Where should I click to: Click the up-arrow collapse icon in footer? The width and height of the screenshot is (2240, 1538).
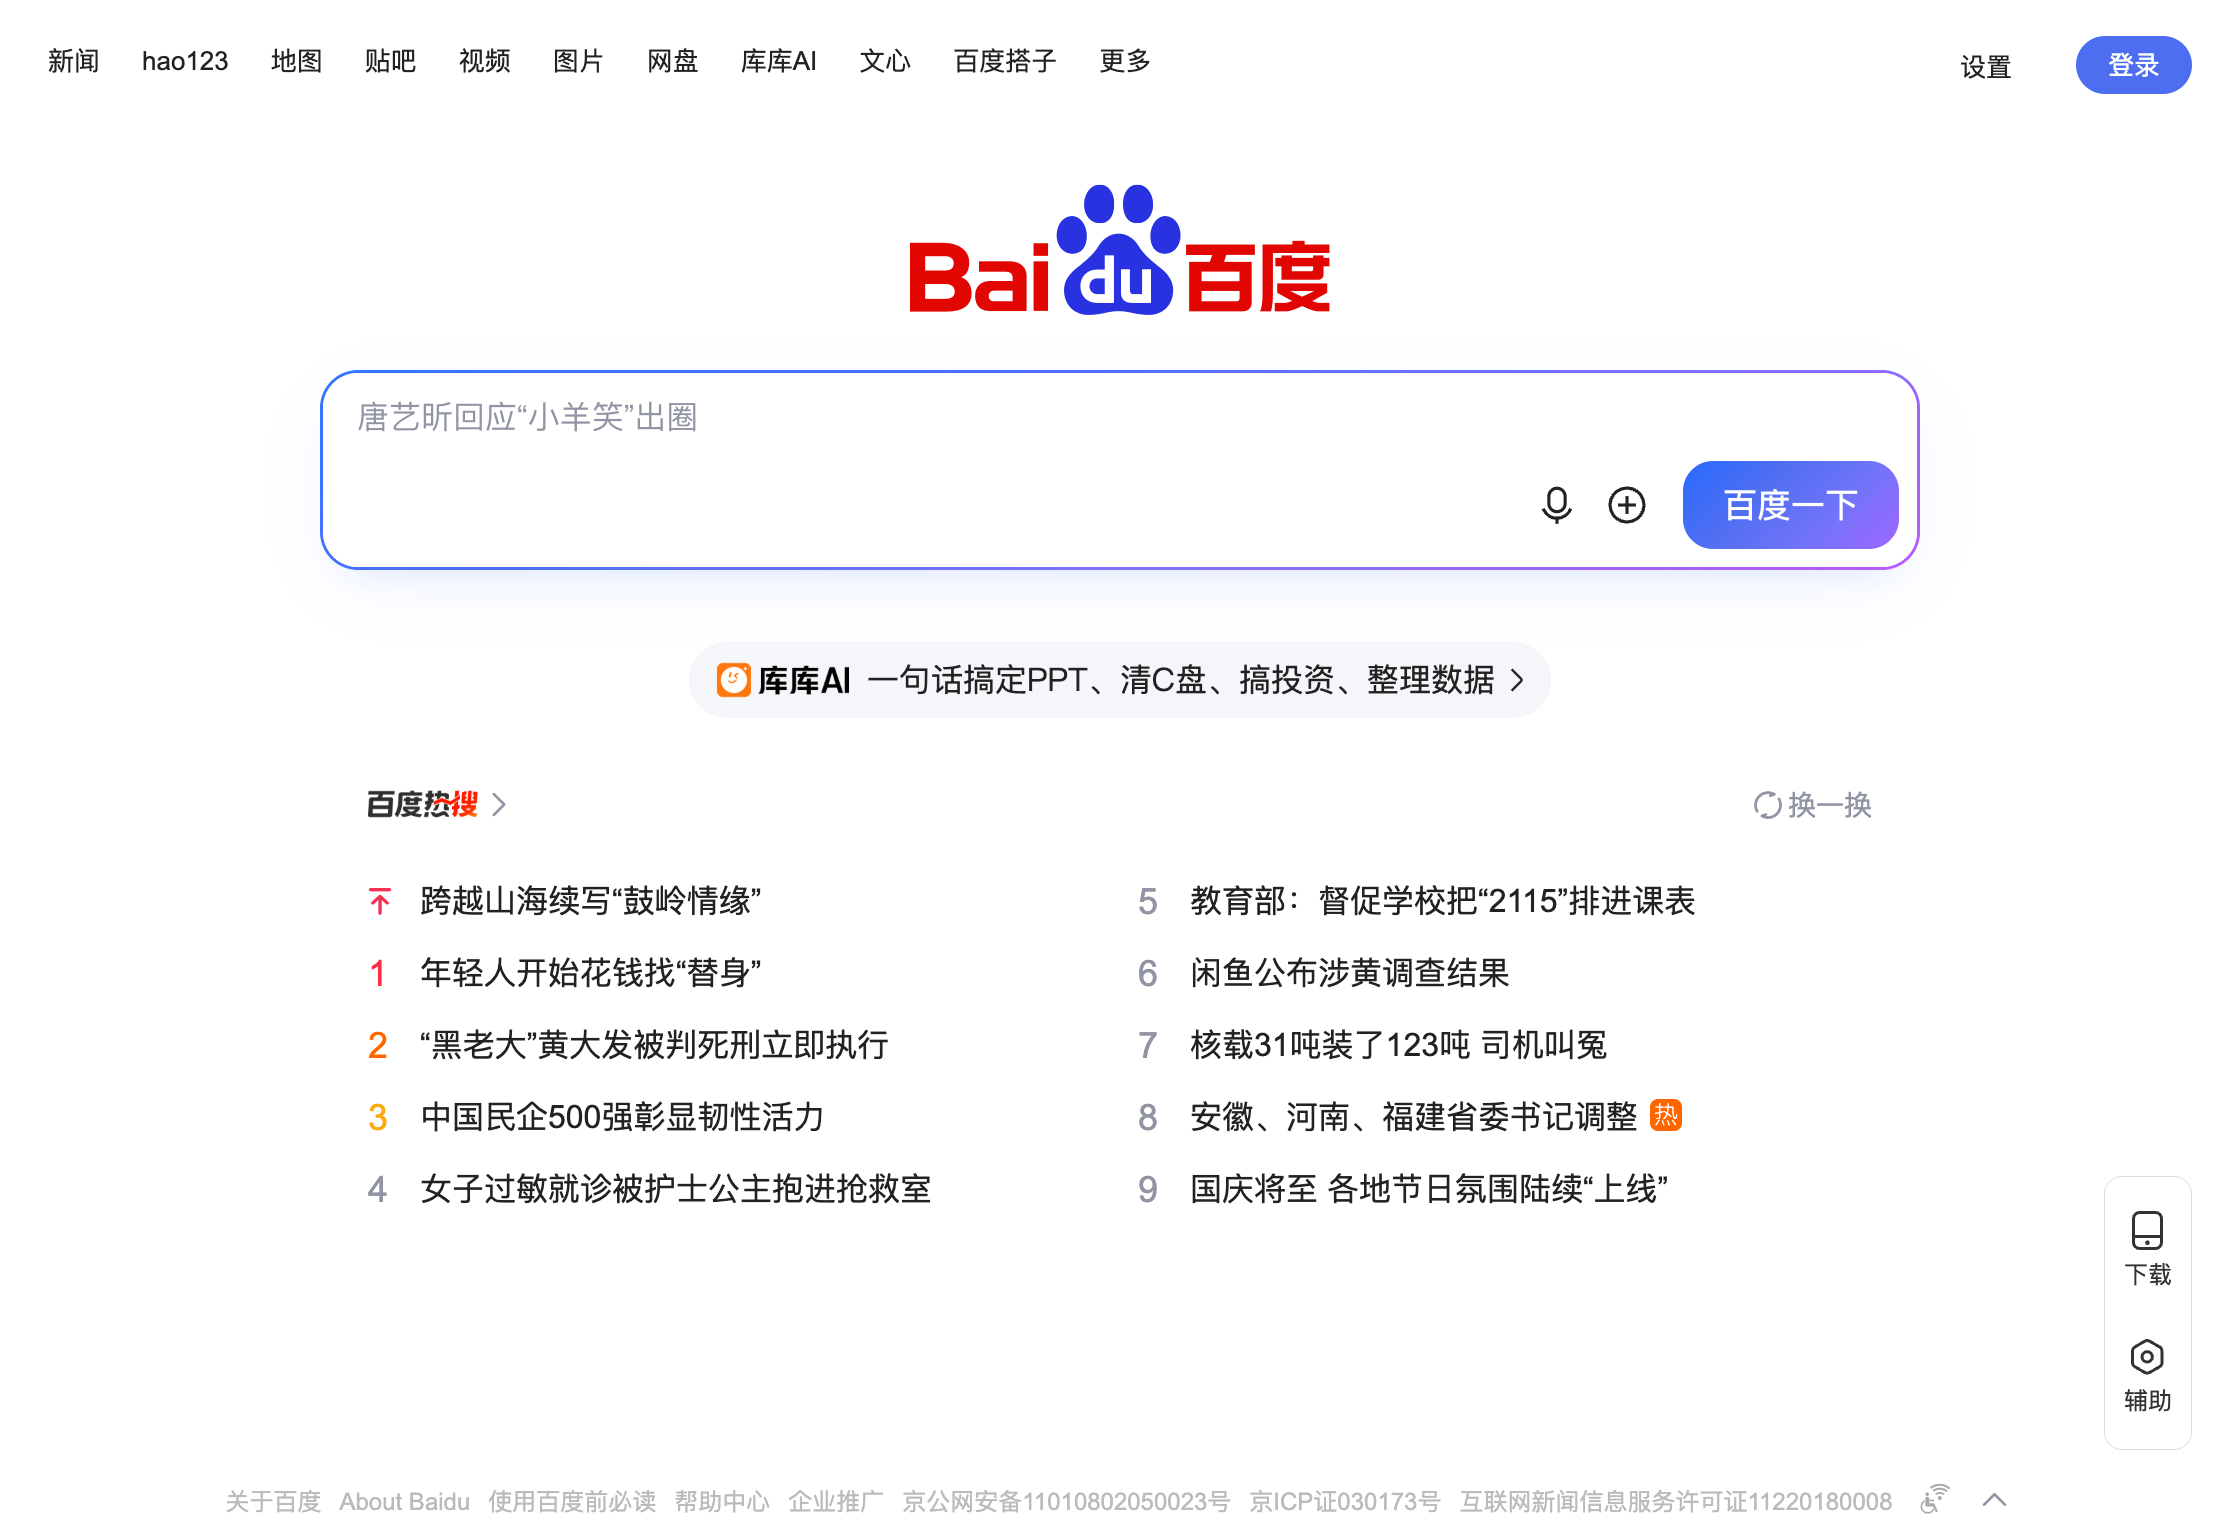[1995, 1500]
